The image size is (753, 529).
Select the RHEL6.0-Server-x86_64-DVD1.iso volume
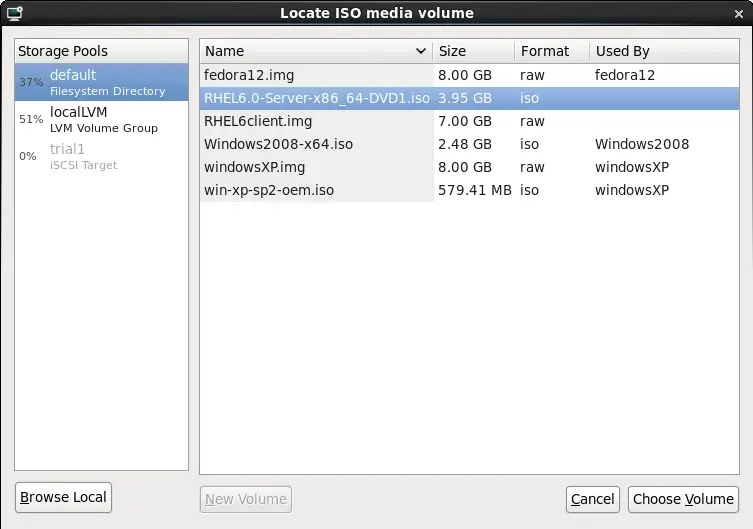pyautogui.click(x=318, y=98)
